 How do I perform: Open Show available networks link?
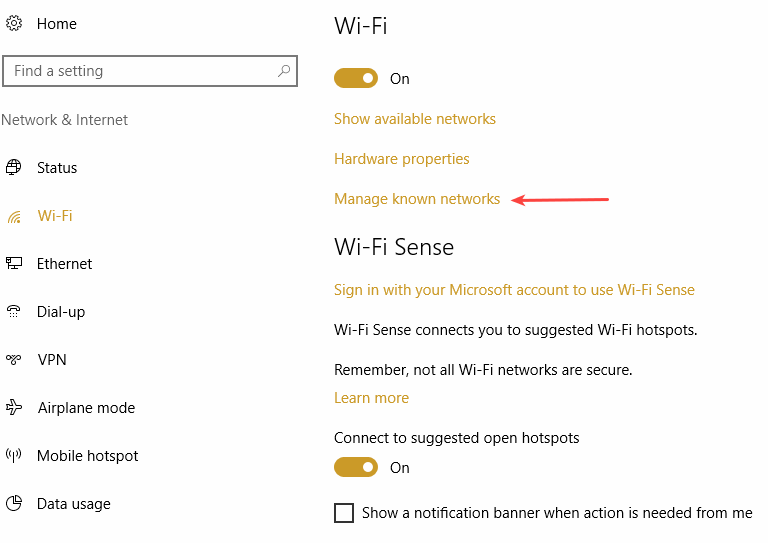coord(415,119)
